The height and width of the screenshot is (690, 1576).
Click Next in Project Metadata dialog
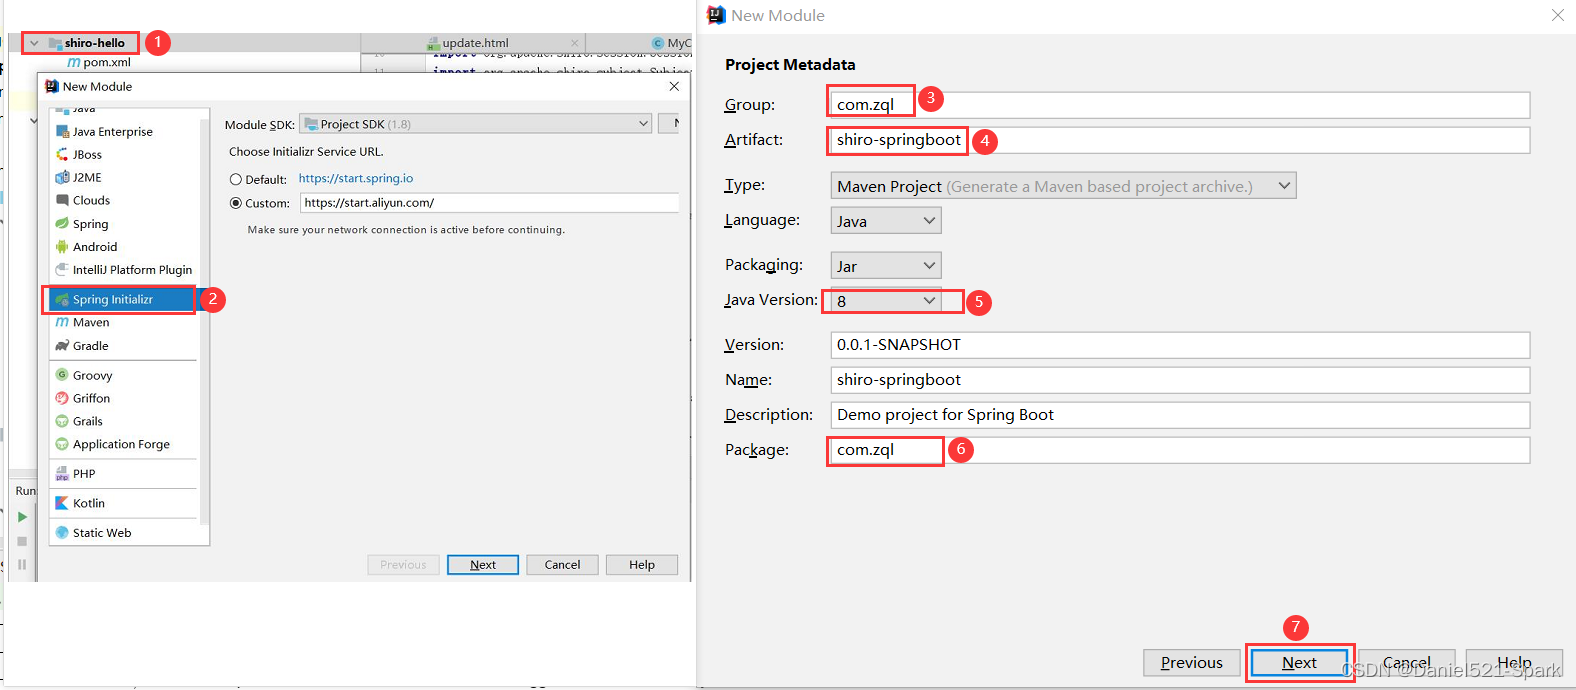[x=1300, y=663]
